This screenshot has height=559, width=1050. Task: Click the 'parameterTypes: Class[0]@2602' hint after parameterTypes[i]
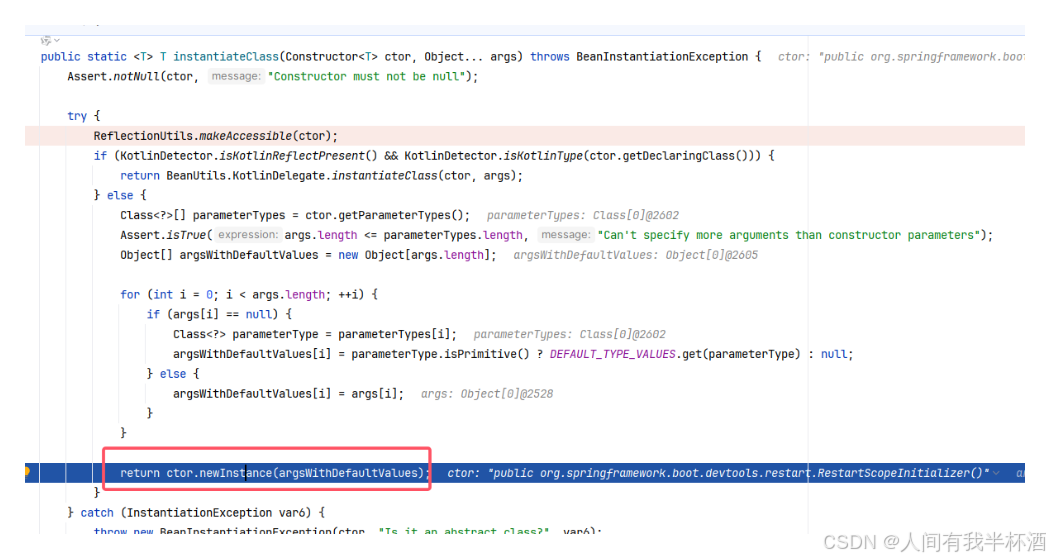point(569,334)
